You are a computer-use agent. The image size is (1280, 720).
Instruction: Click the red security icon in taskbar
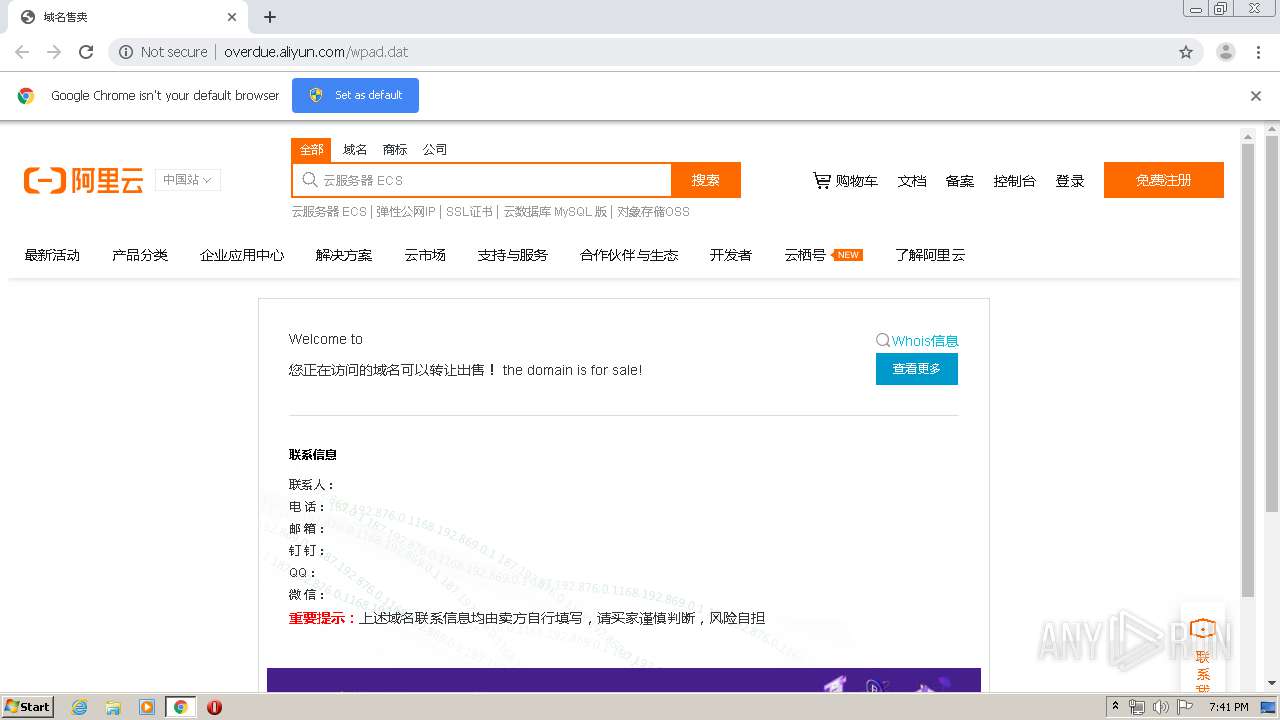214,707
